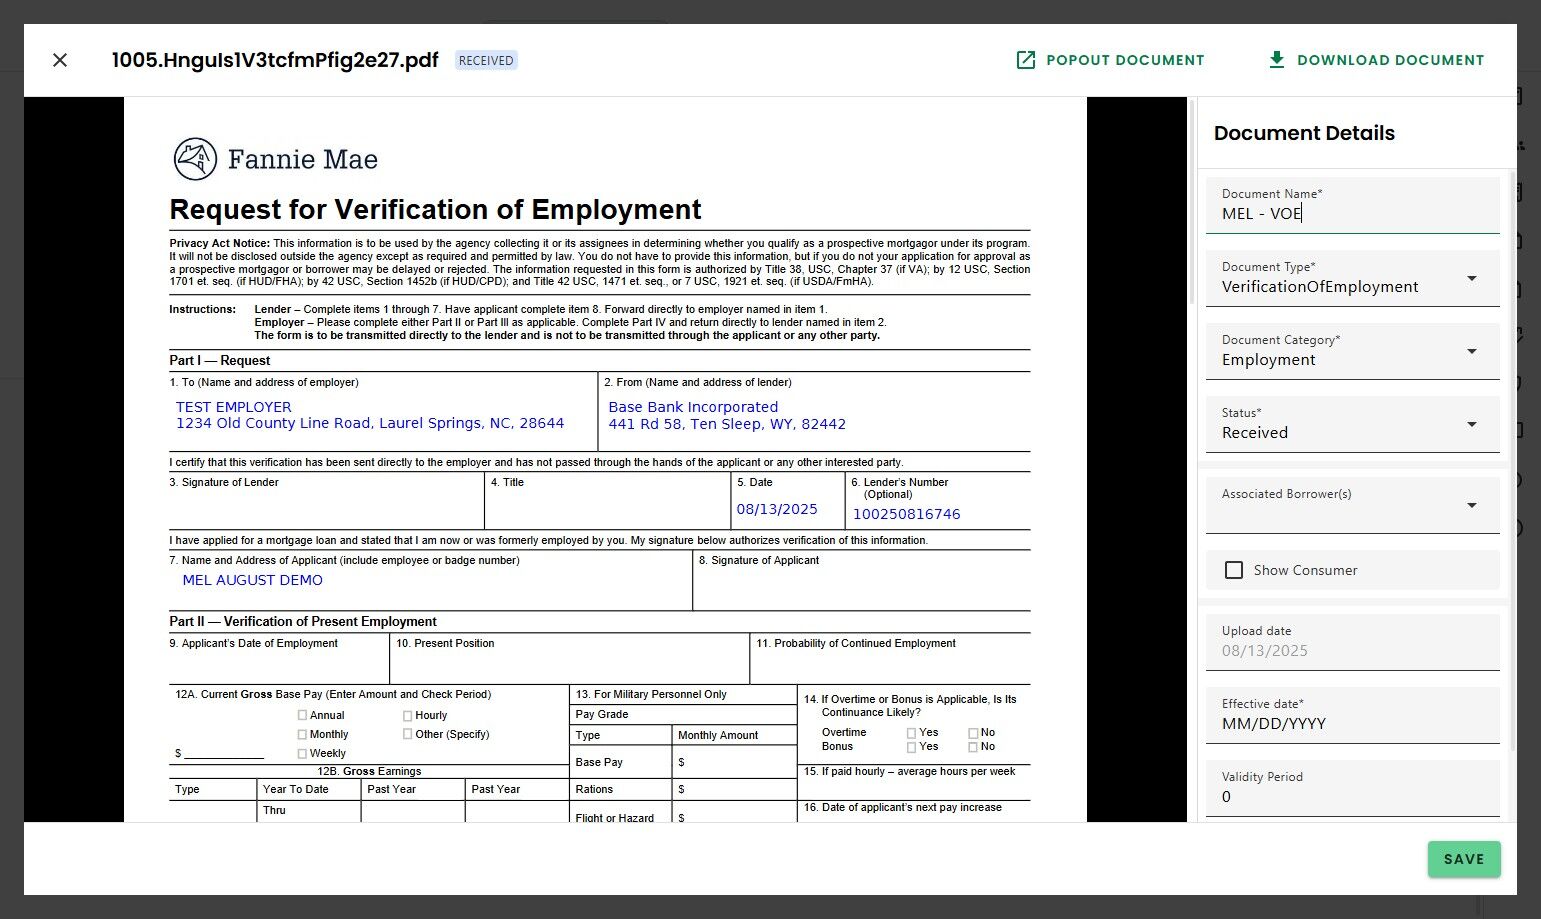Click the Year To Date column header

pyautogui.click(x=296, y=789)
